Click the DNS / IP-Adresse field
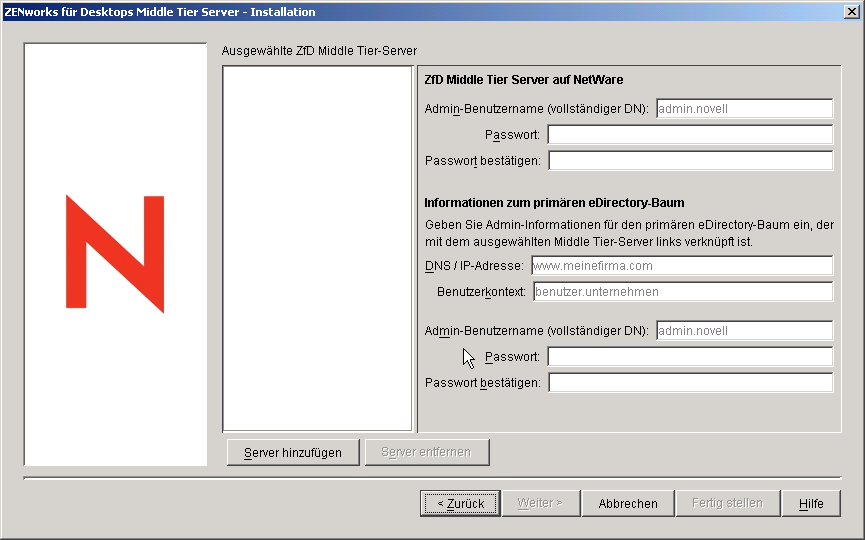Image resolution: width=865 pixels, height=540 pixels. tap(682, 265)
